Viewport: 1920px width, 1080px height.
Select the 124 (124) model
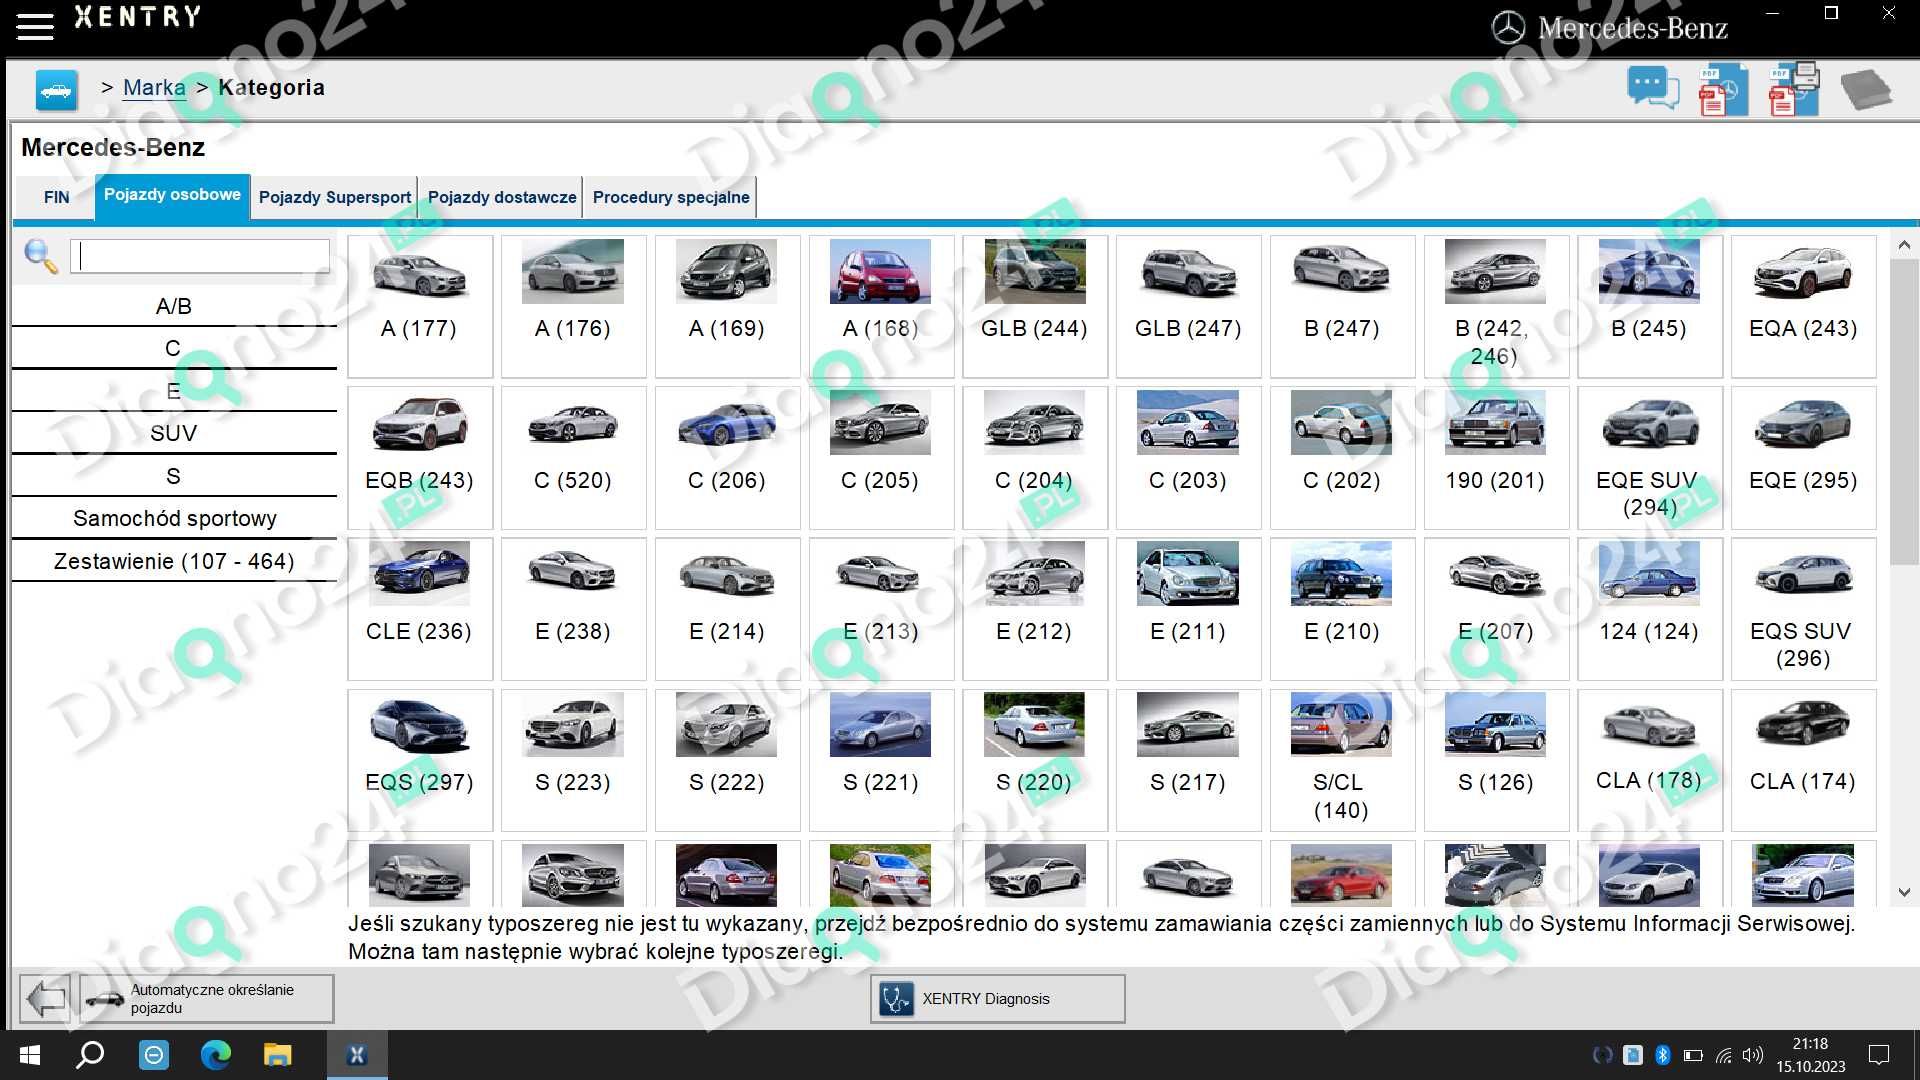1650,609
